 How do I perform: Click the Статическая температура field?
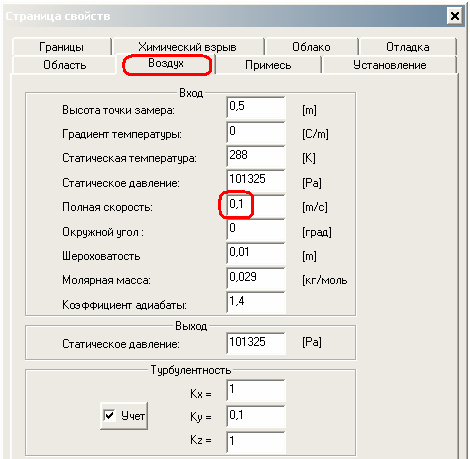tap(256, 156)
